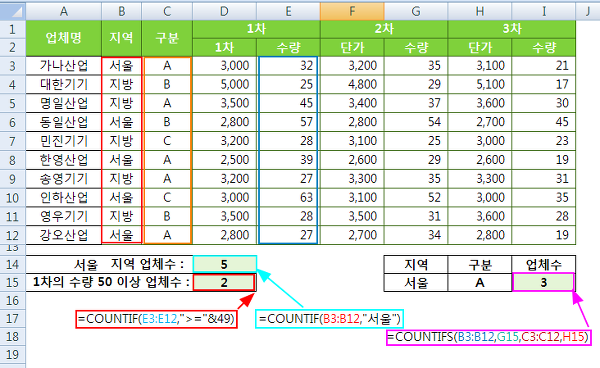Select row 18 header
Screen dimensions: 600x368
(x=13, y=337)
